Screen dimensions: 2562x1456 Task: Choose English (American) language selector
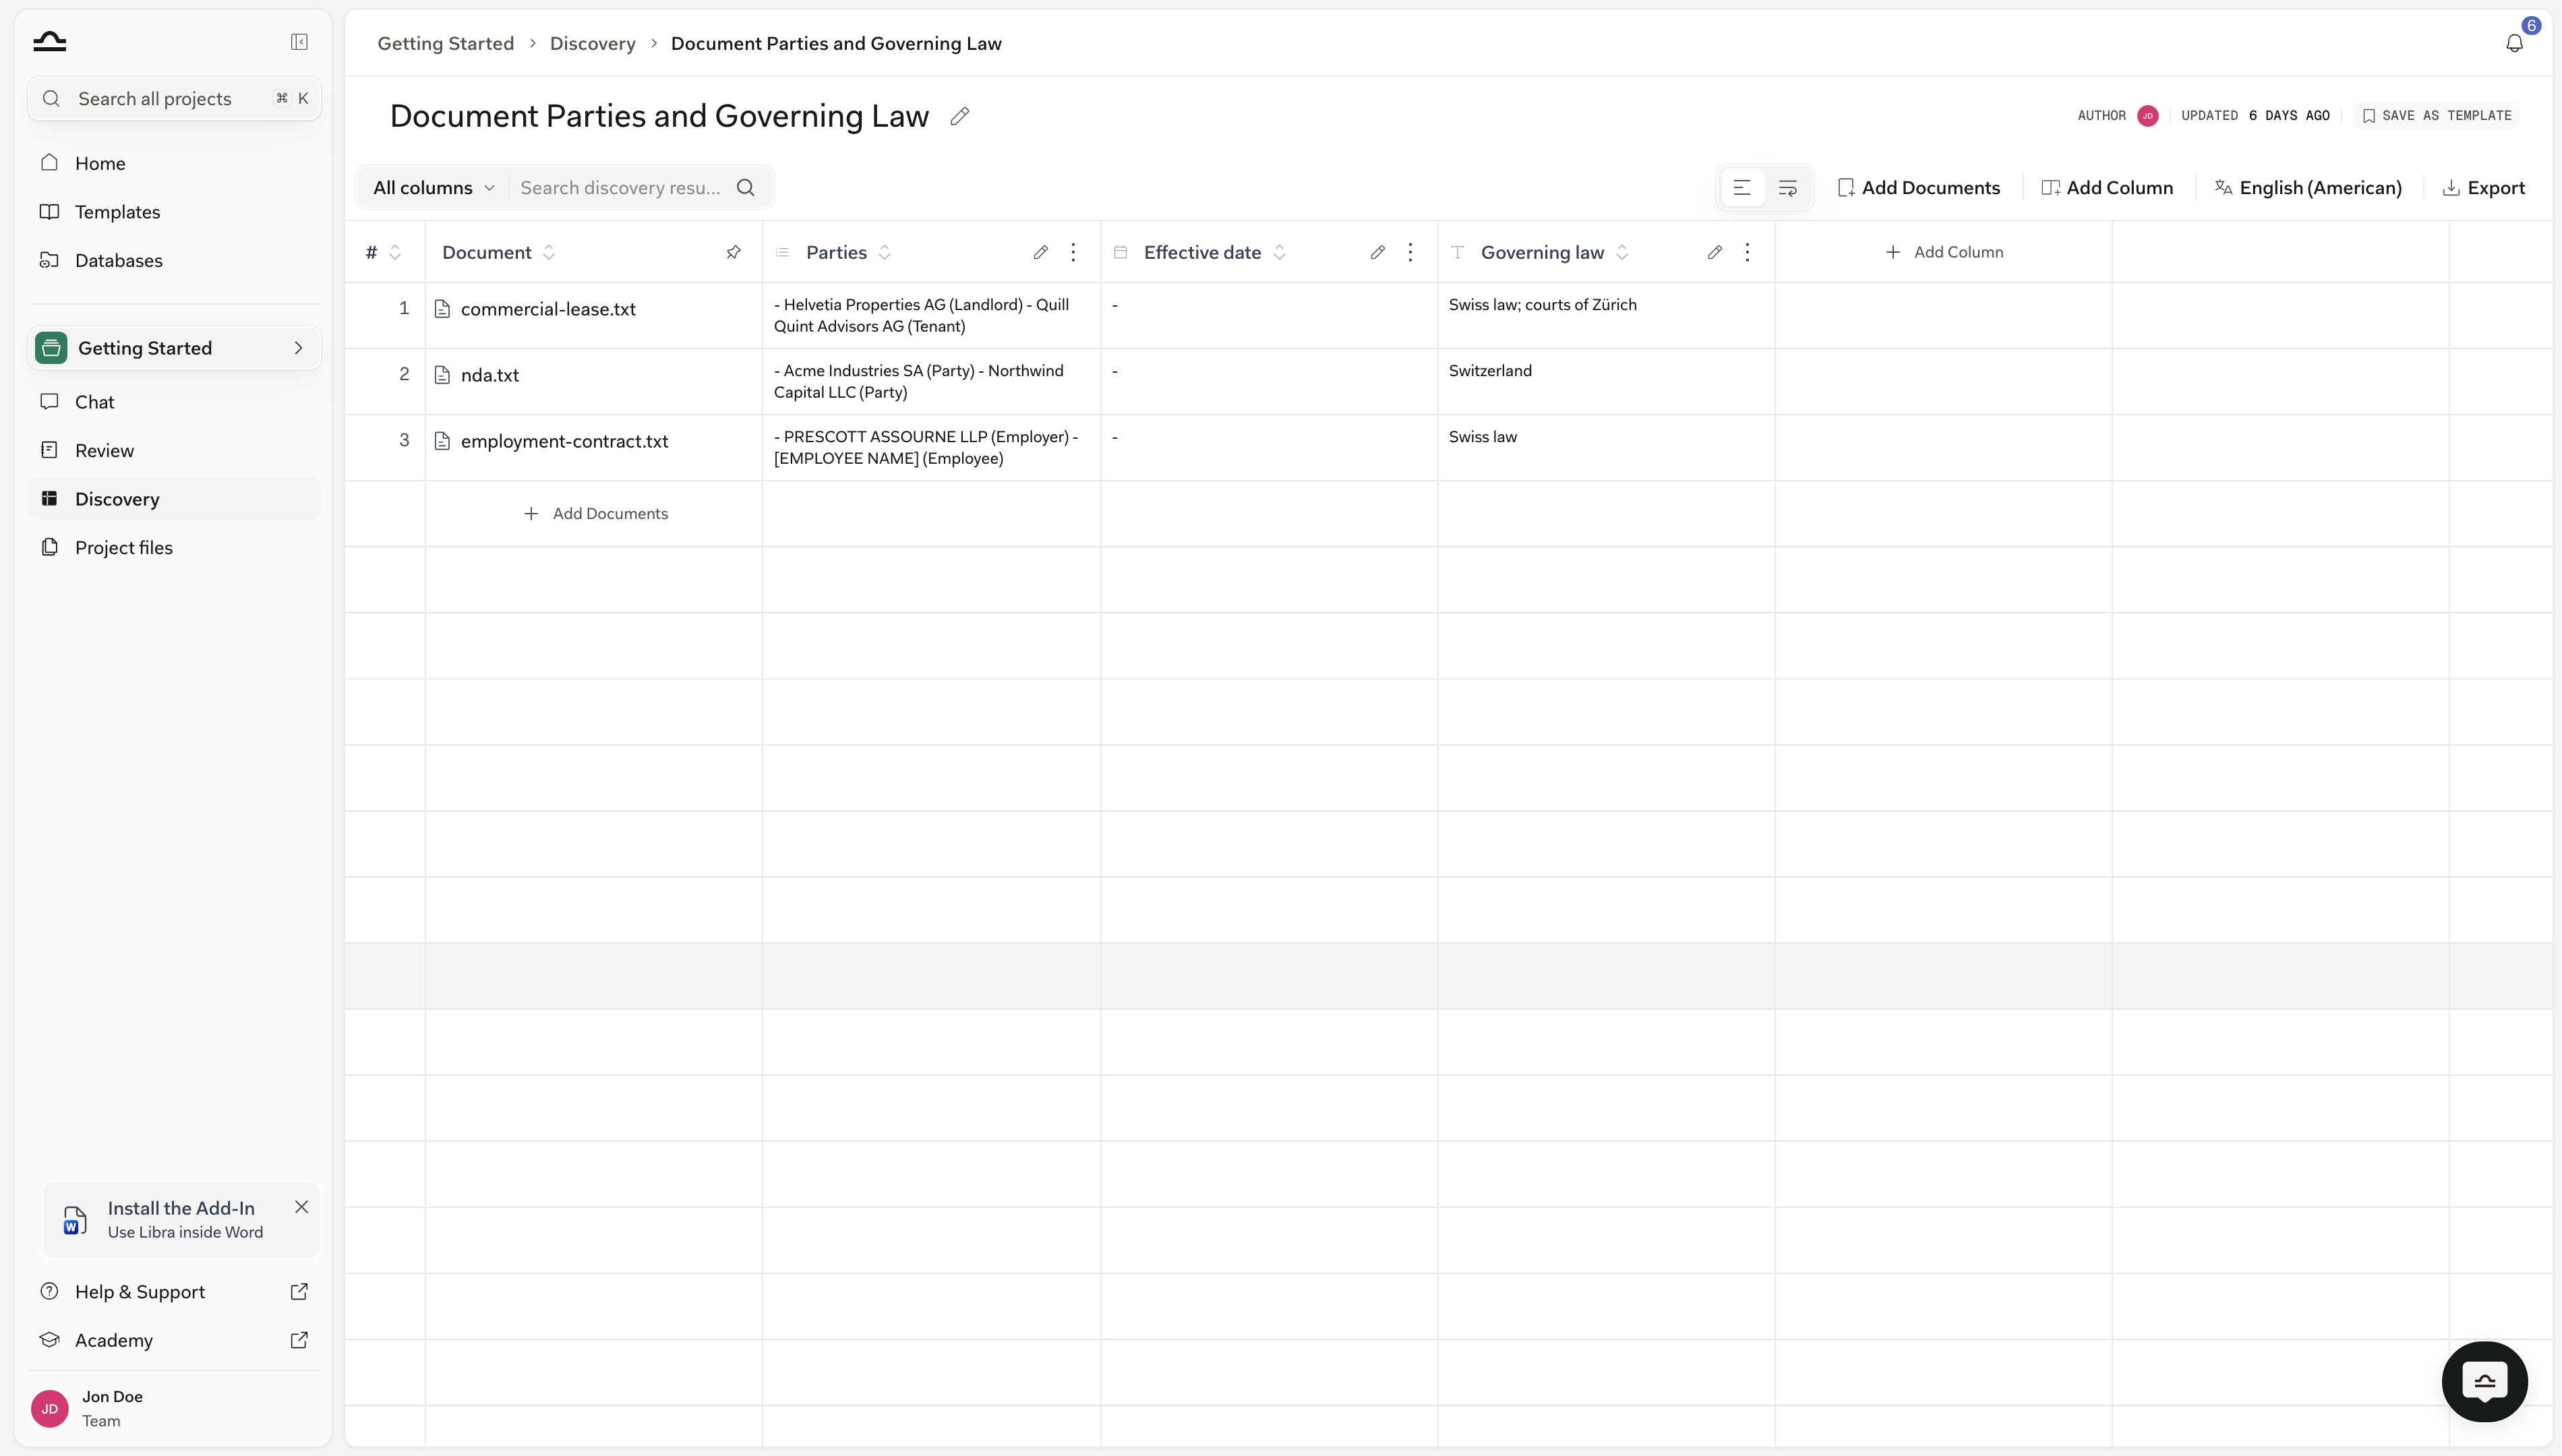[x=2308, y=188]
